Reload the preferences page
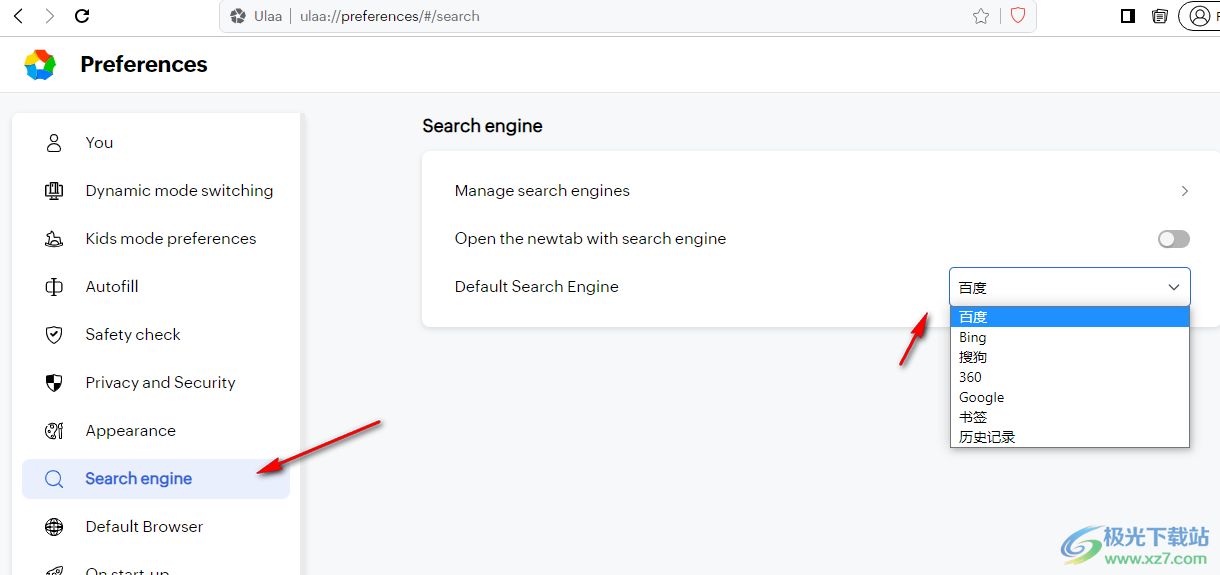This screenshot has width=1220, height=575. click(x=83, y=16)
